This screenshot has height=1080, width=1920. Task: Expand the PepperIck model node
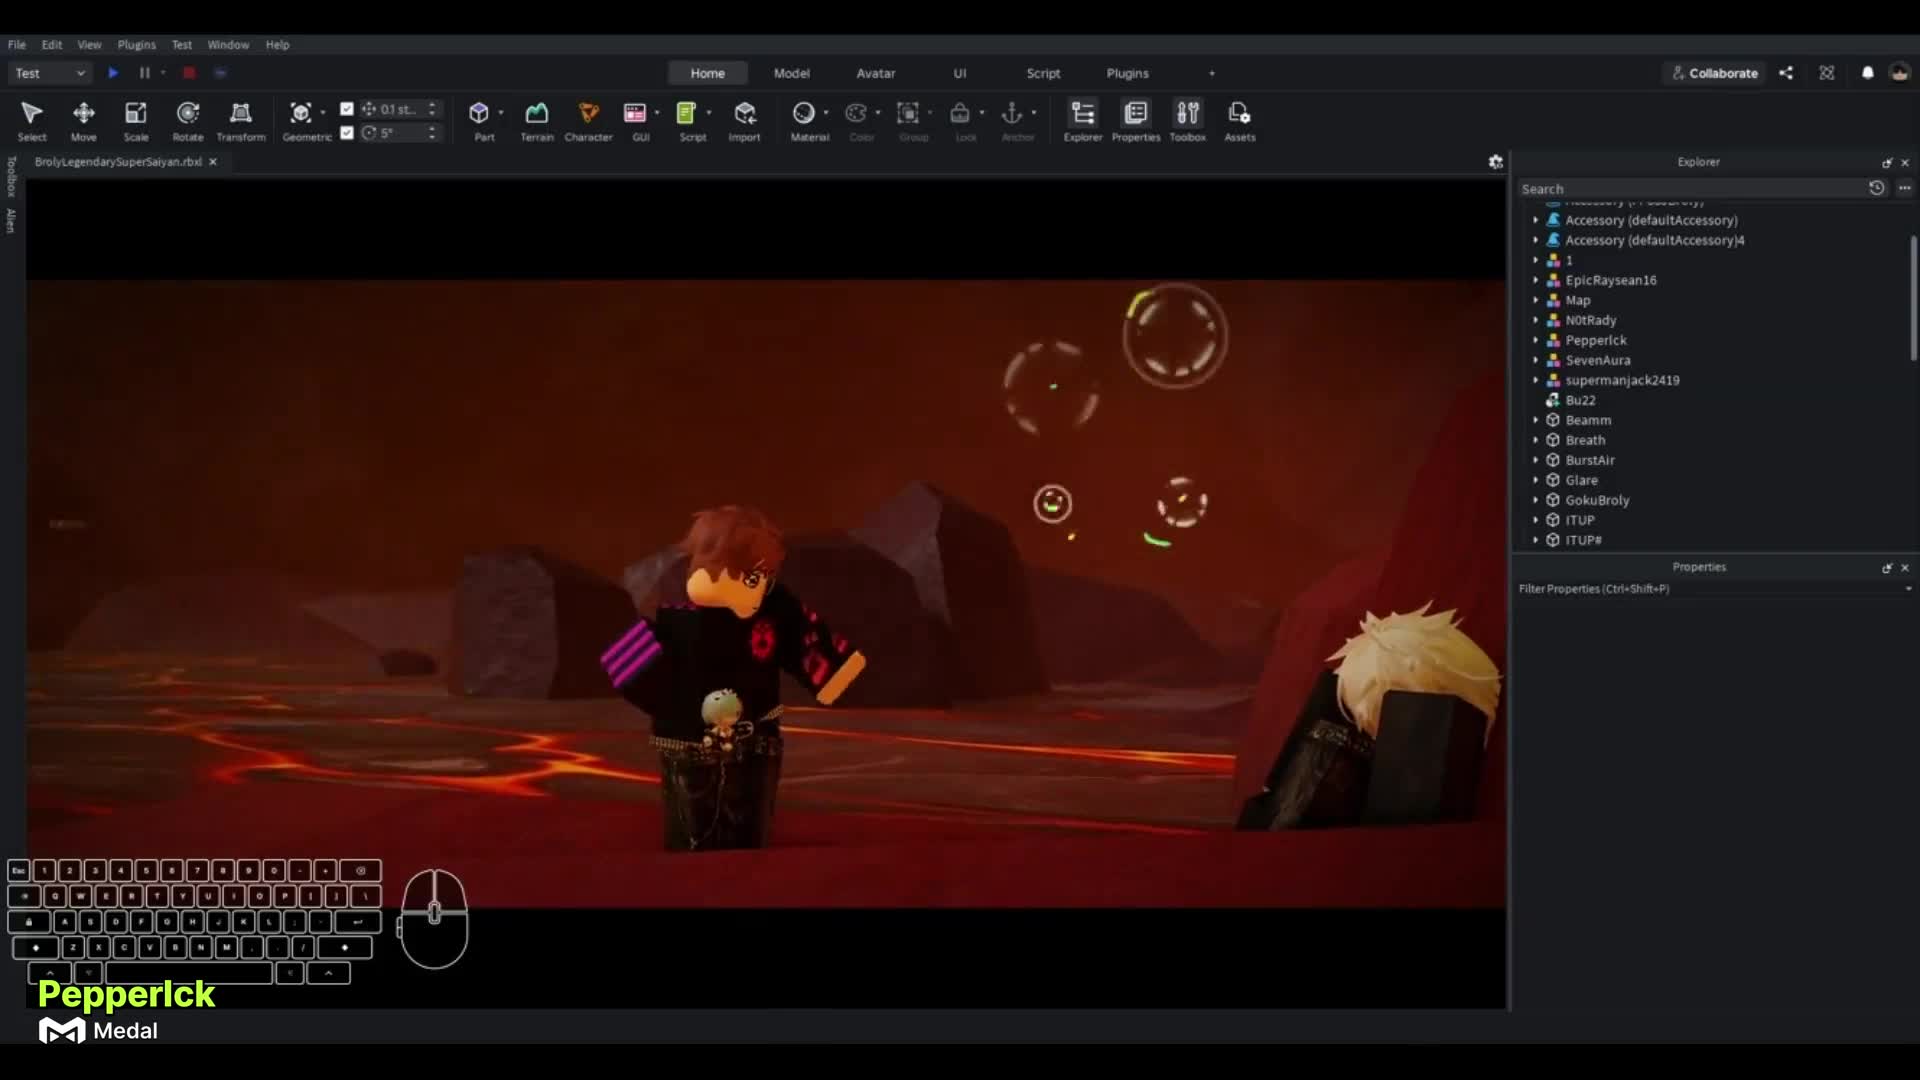coord(1536,340)
